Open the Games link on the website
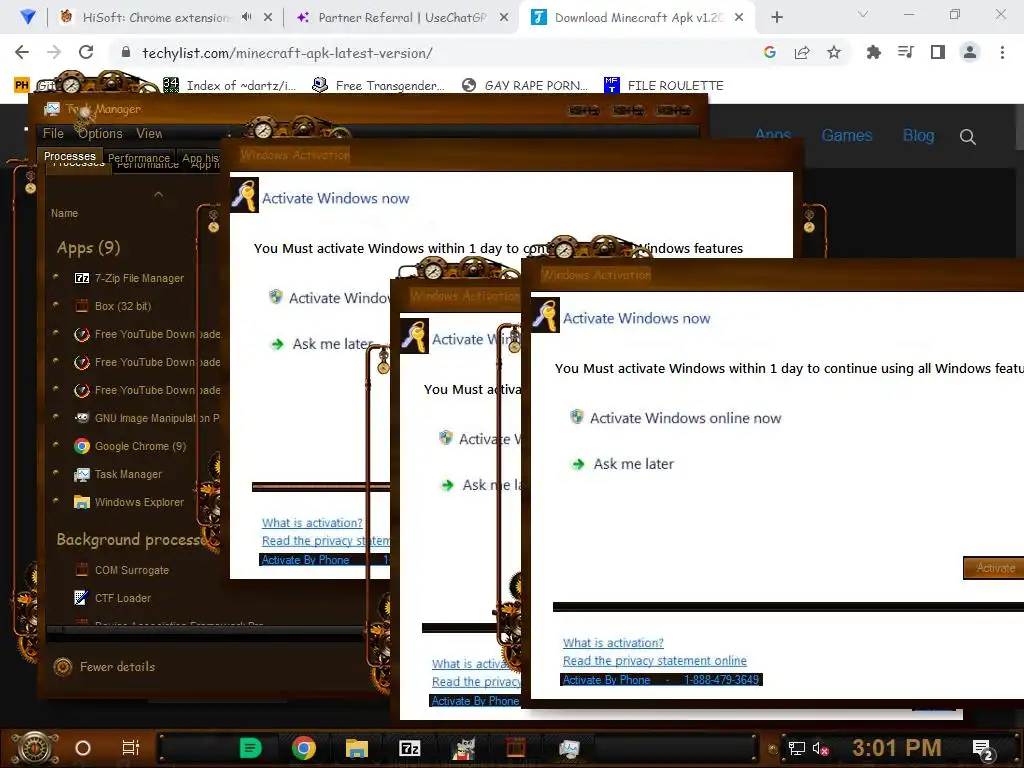This screenshot has width=1024, height=768. (x=847, y=136)
